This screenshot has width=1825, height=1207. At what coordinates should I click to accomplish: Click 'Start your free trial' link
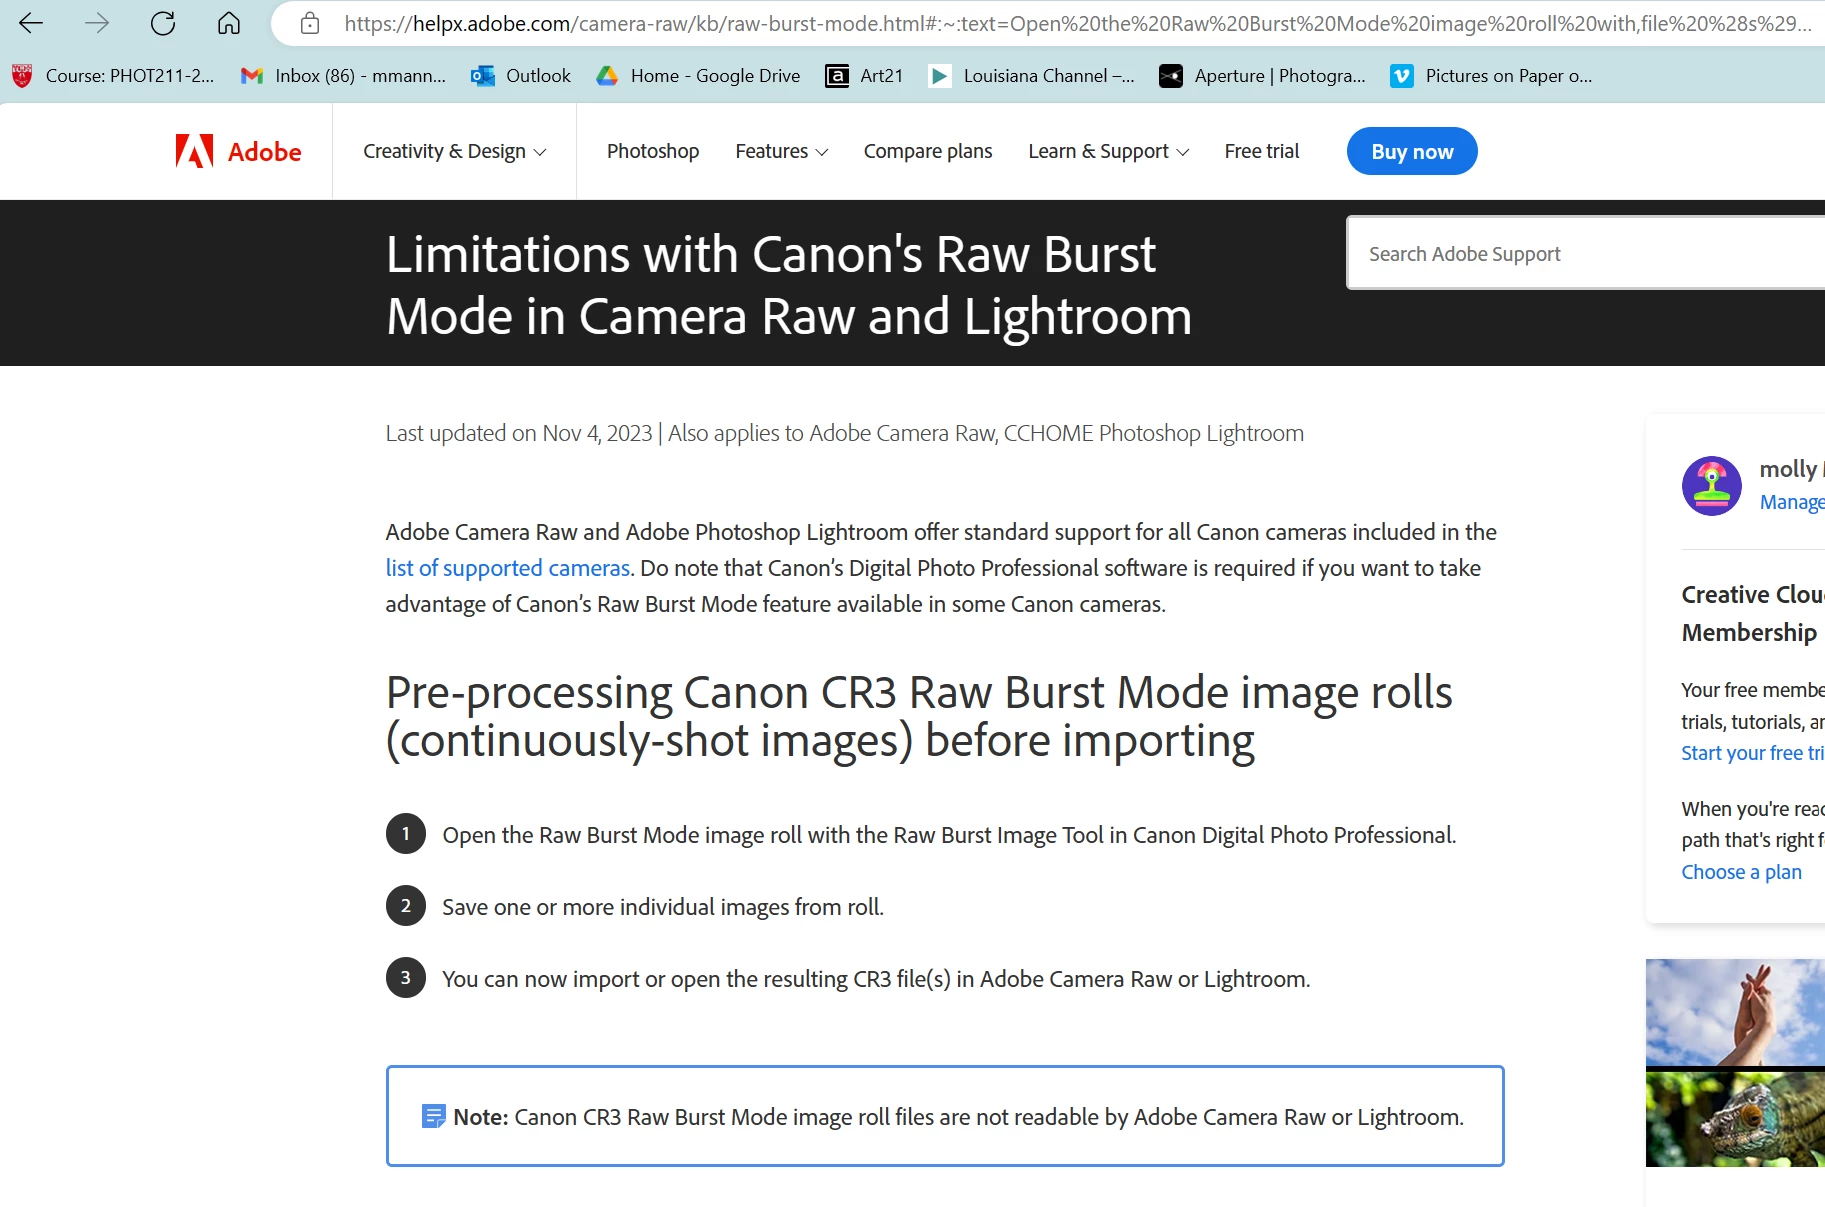pos(1753,753)
